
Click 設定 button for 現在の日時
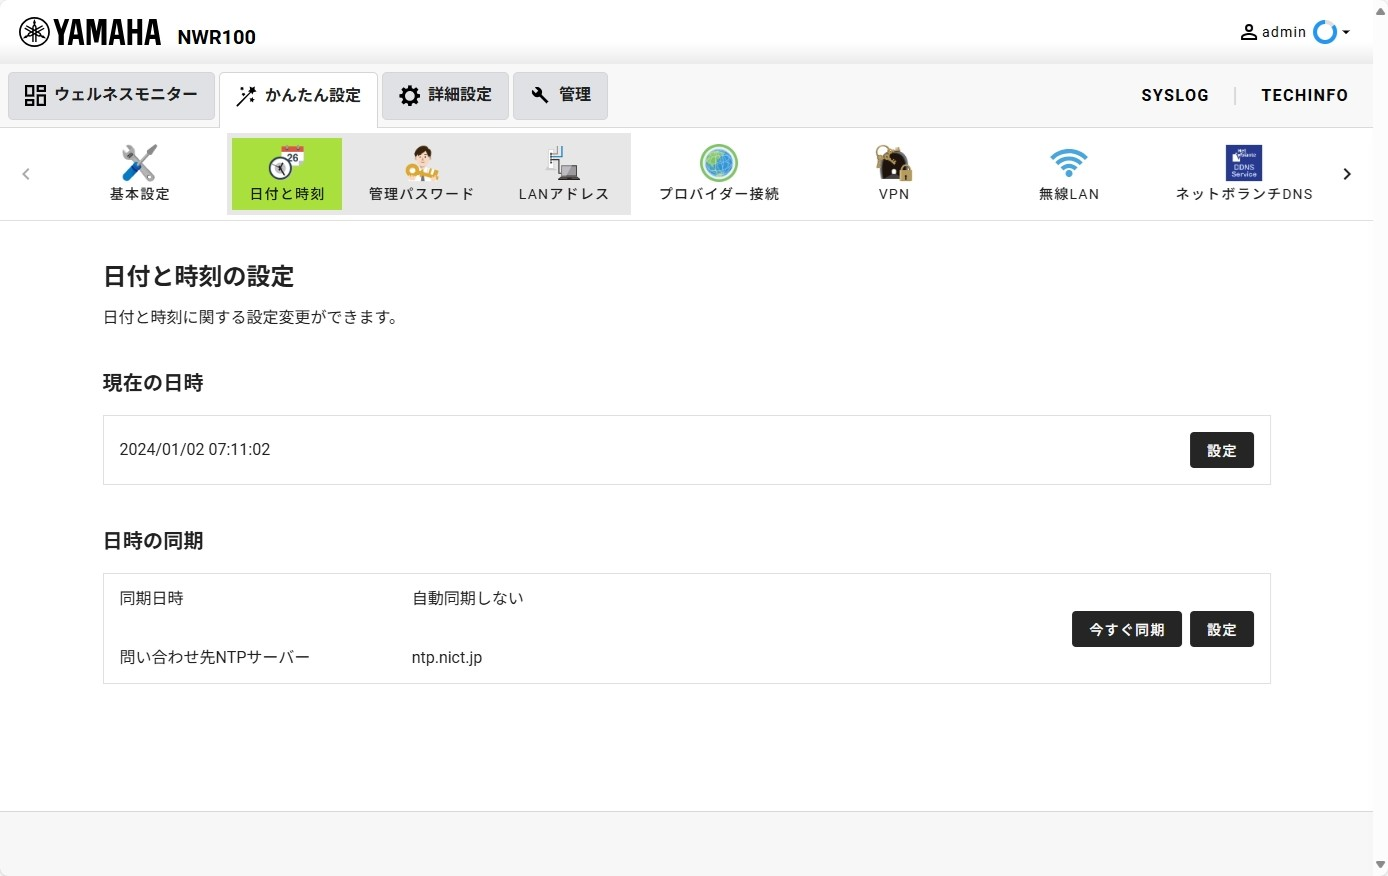(x=1221, y=451)
